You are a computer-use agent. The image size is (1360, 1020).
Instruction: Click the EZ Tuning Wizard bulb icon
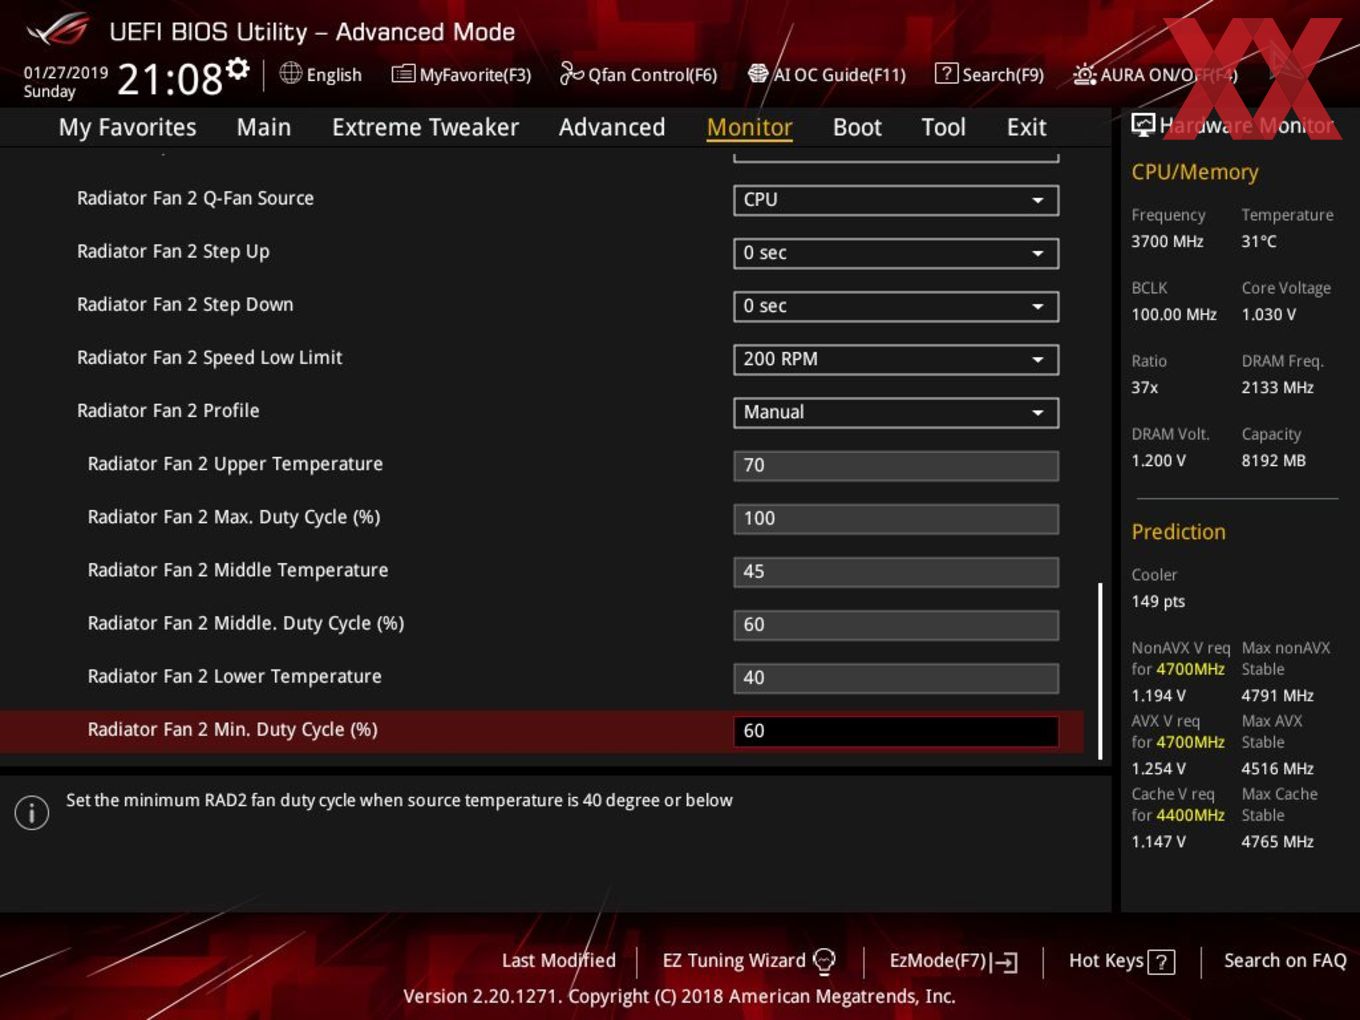[x=824, y=961]
